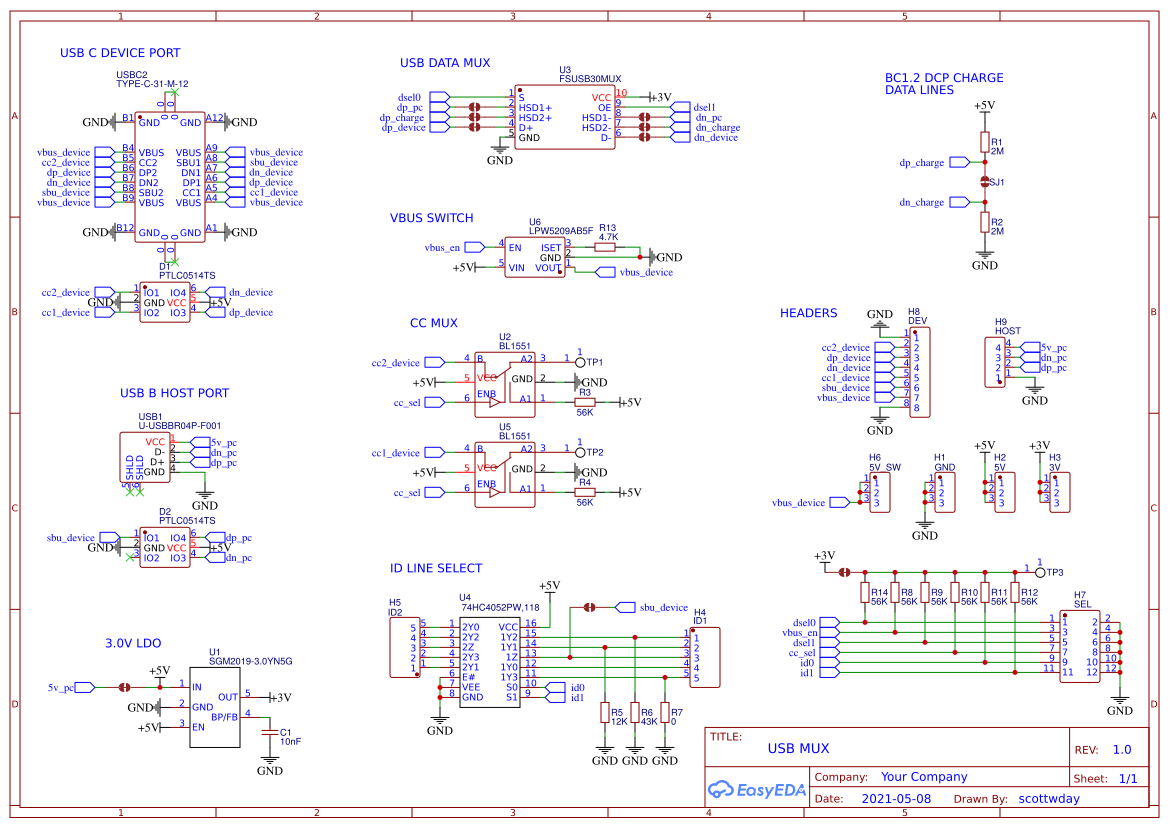
Task: Click the 5v_pc net label at LDO input
Action: pos(60,688)
